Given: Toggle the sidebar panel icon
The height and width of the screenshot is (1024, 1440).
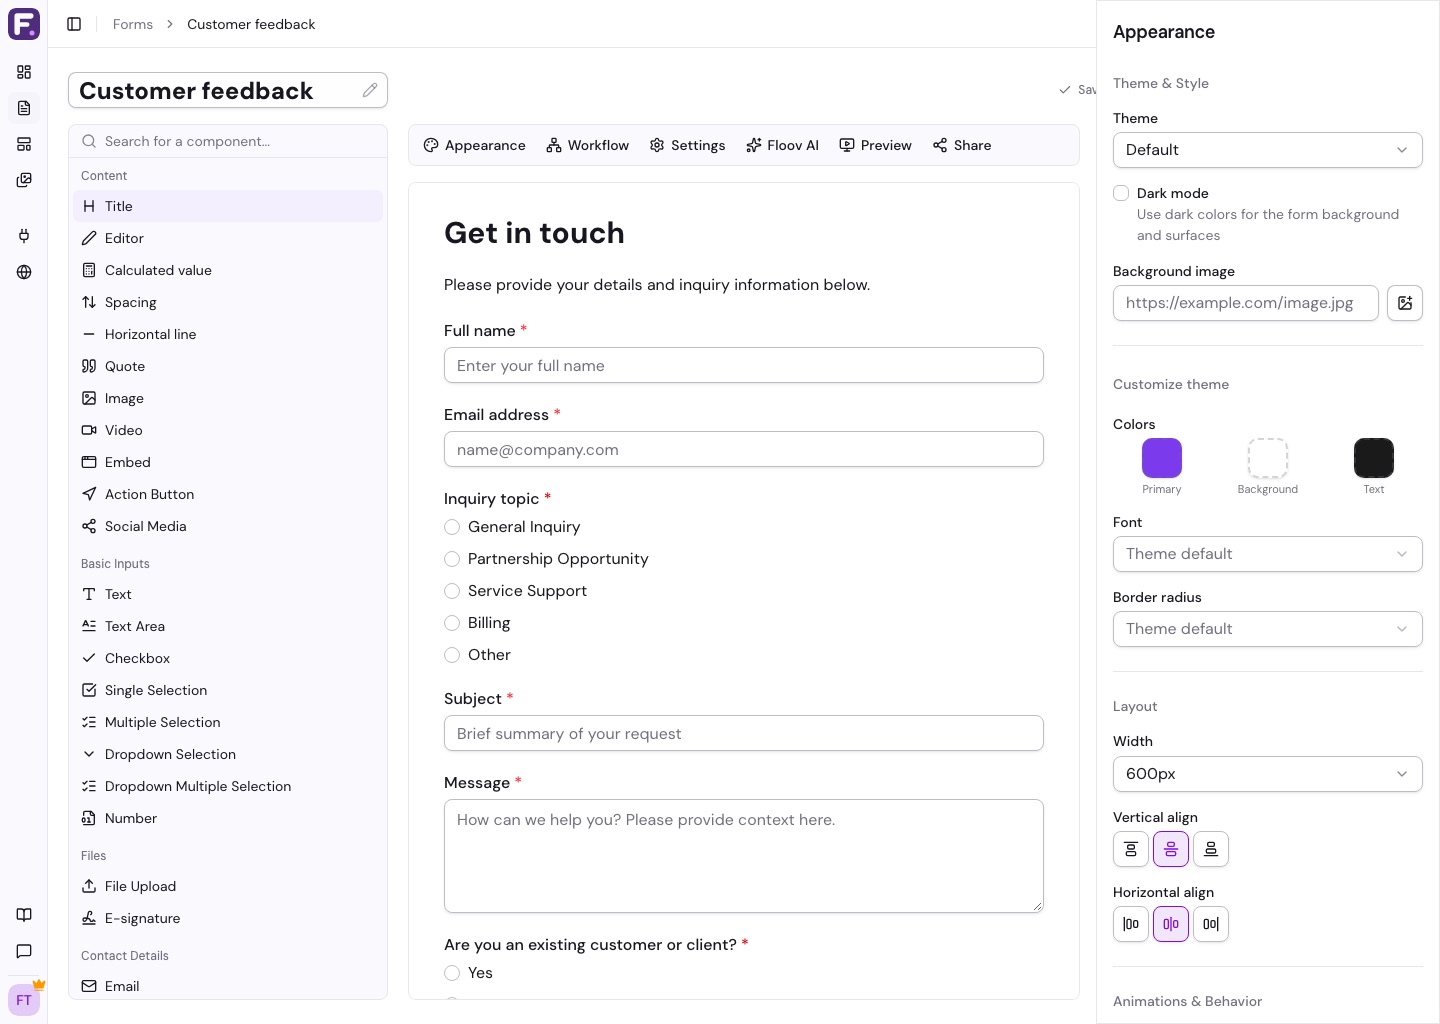Looking at the screenshot, I should [74, 24].
